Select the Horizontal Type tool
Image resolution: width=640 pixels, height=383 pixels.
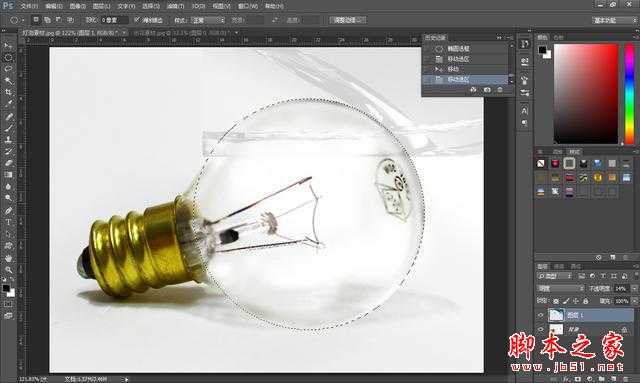pyautogui.click(x=8, y=223)
